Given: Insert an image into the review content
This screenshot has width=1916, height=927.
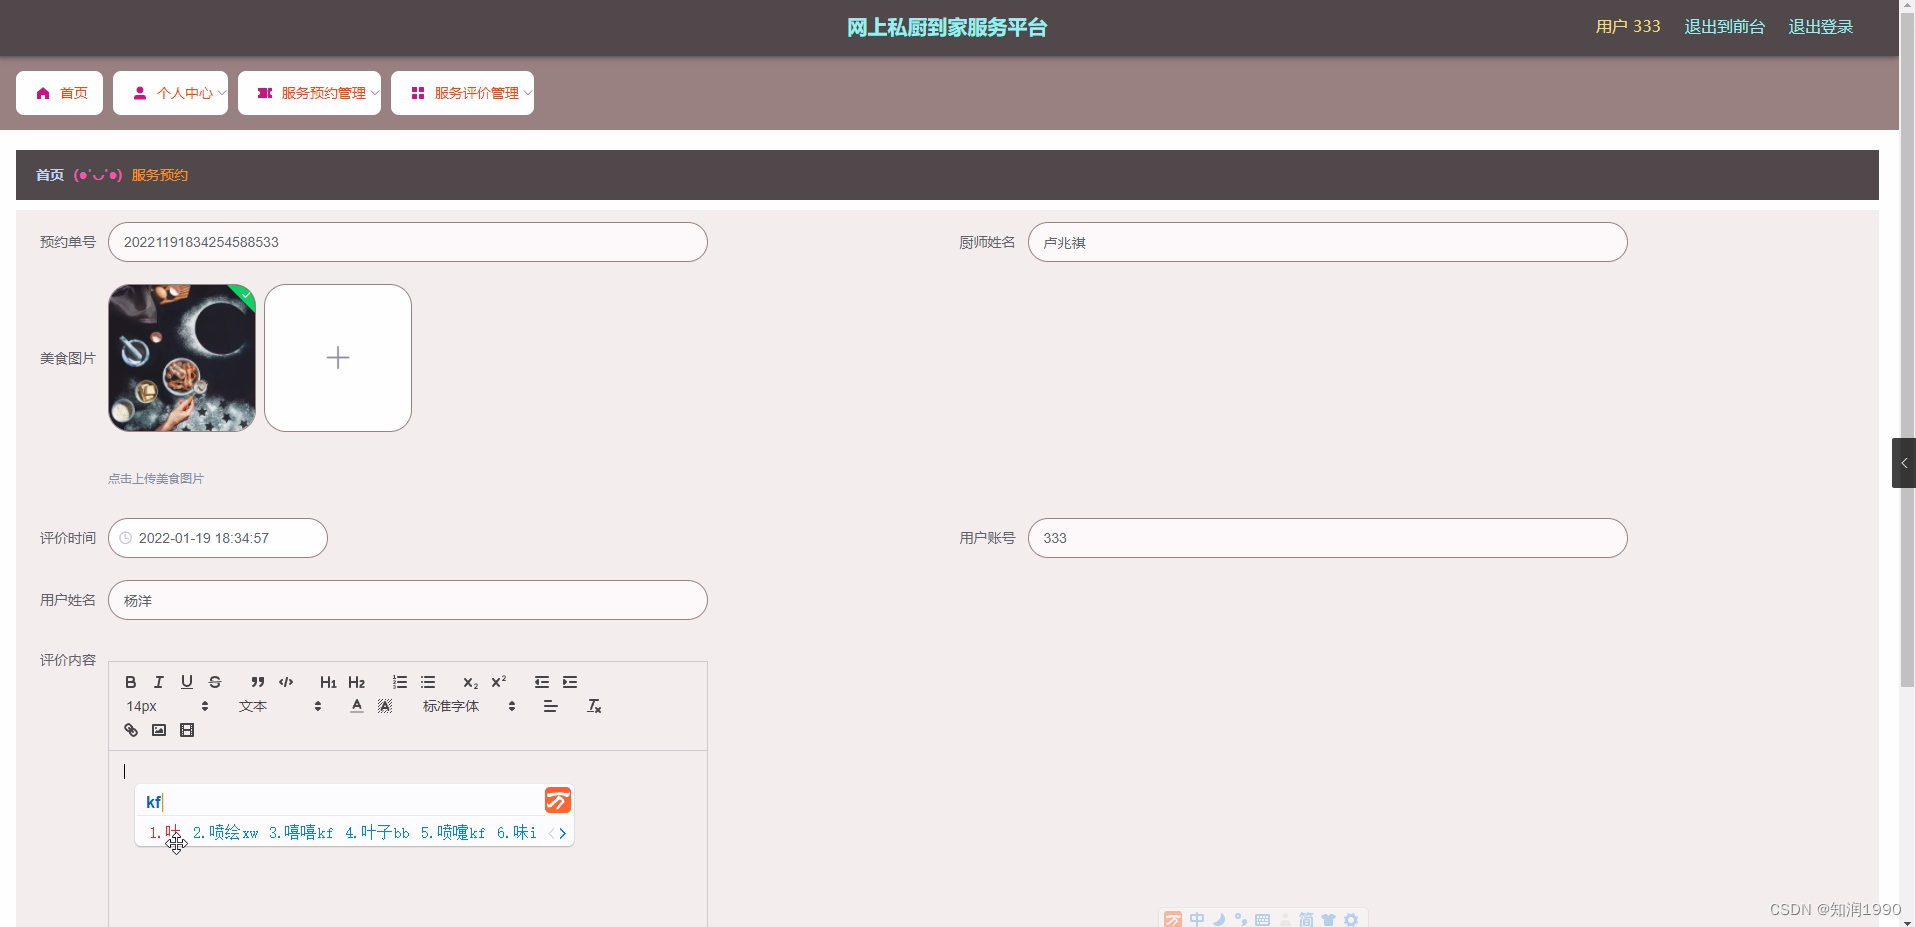Looking at the screenshot, I should (158, 730).
